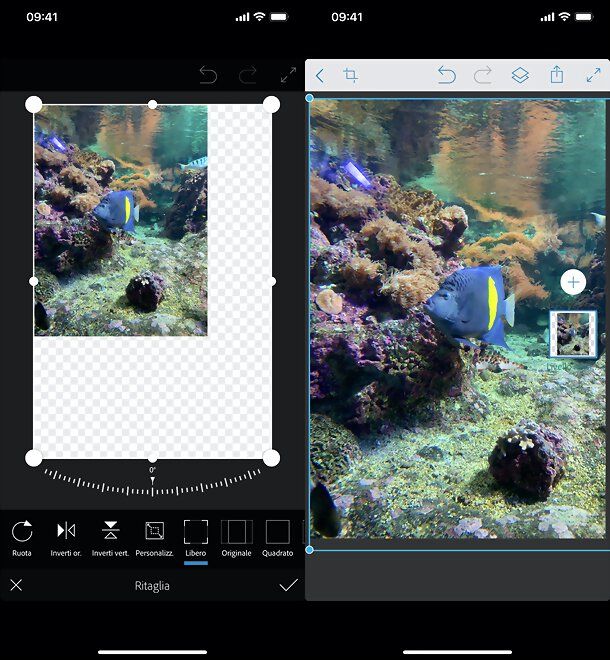Cancel crop with the X button
This screenshot has width=610, height=660.
(16, 585)
